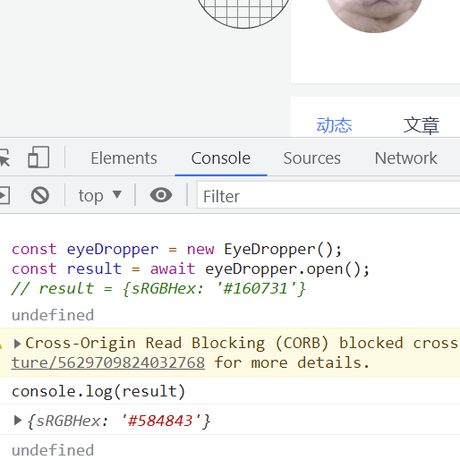Screen dimensions: 460x460
Task: Open the Sources tab
Action: (x=312, y=158)
